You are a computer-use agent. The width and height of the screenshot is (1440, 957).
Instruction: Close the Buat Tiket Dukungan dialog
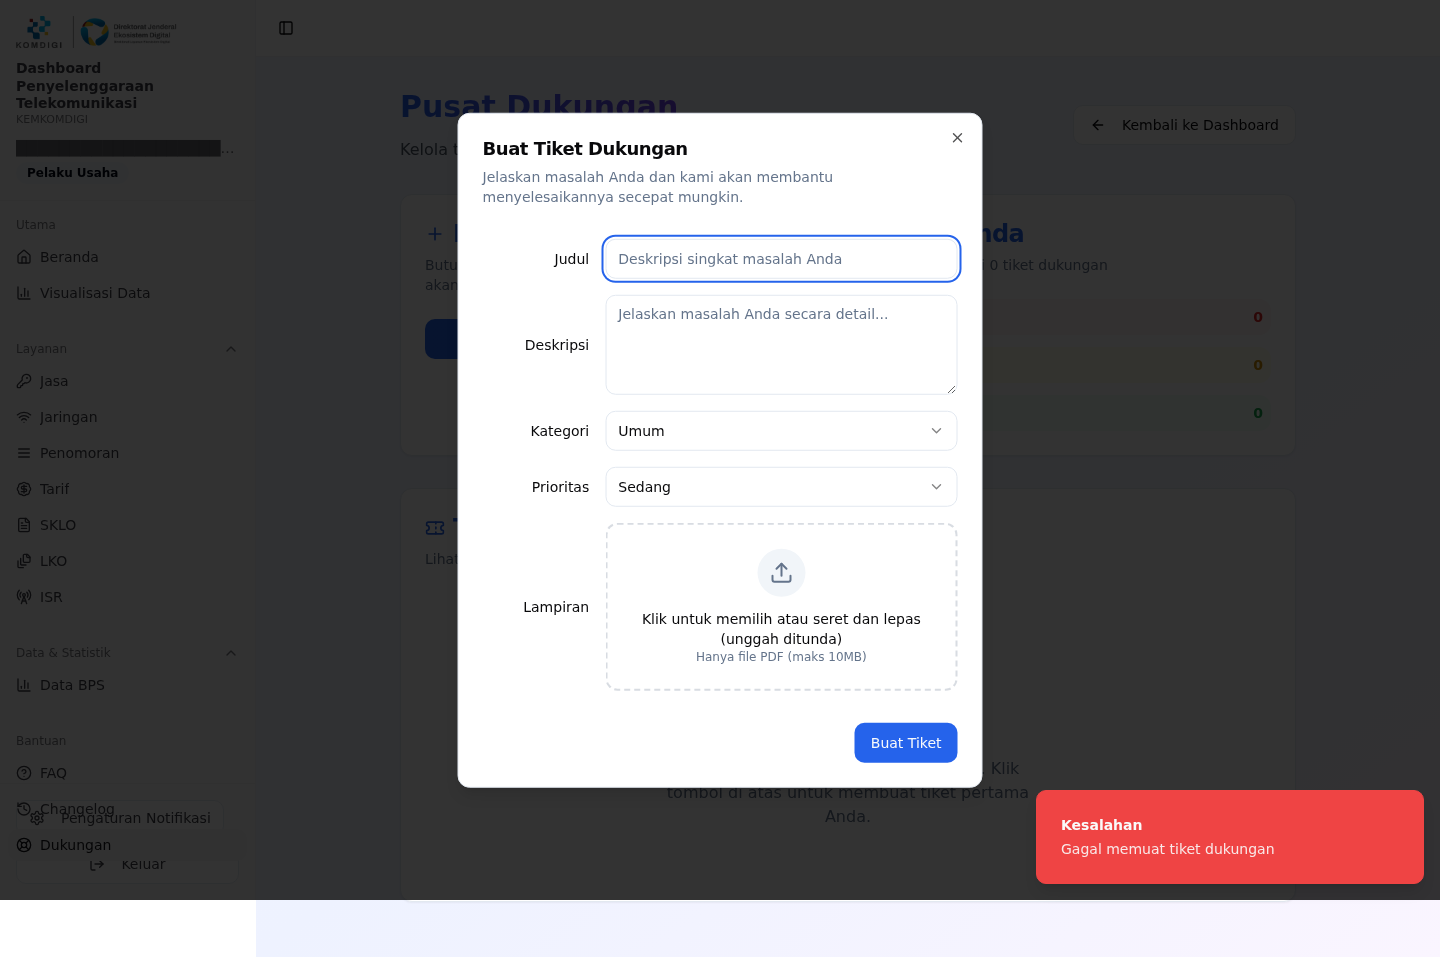click(x=957, y=138)
